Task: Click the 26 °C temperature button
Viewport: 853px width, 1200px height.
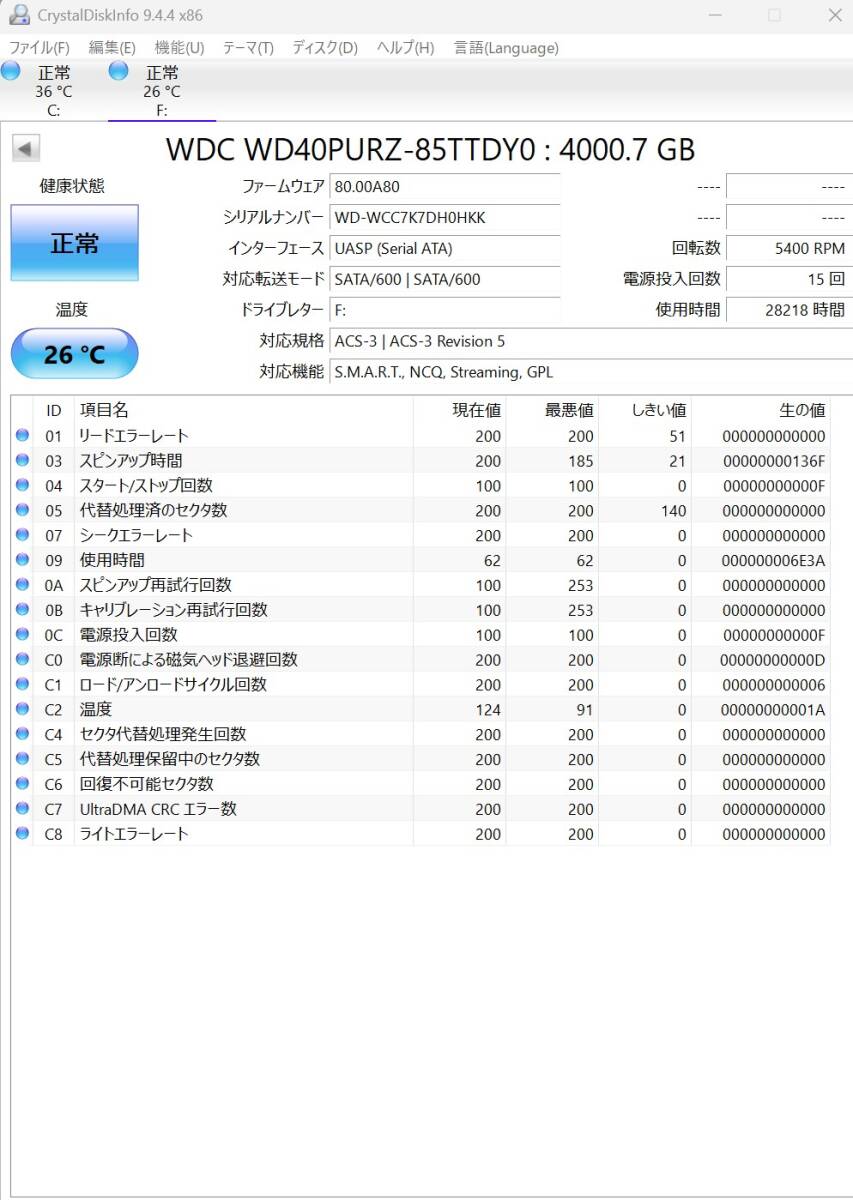Action: 74,354
